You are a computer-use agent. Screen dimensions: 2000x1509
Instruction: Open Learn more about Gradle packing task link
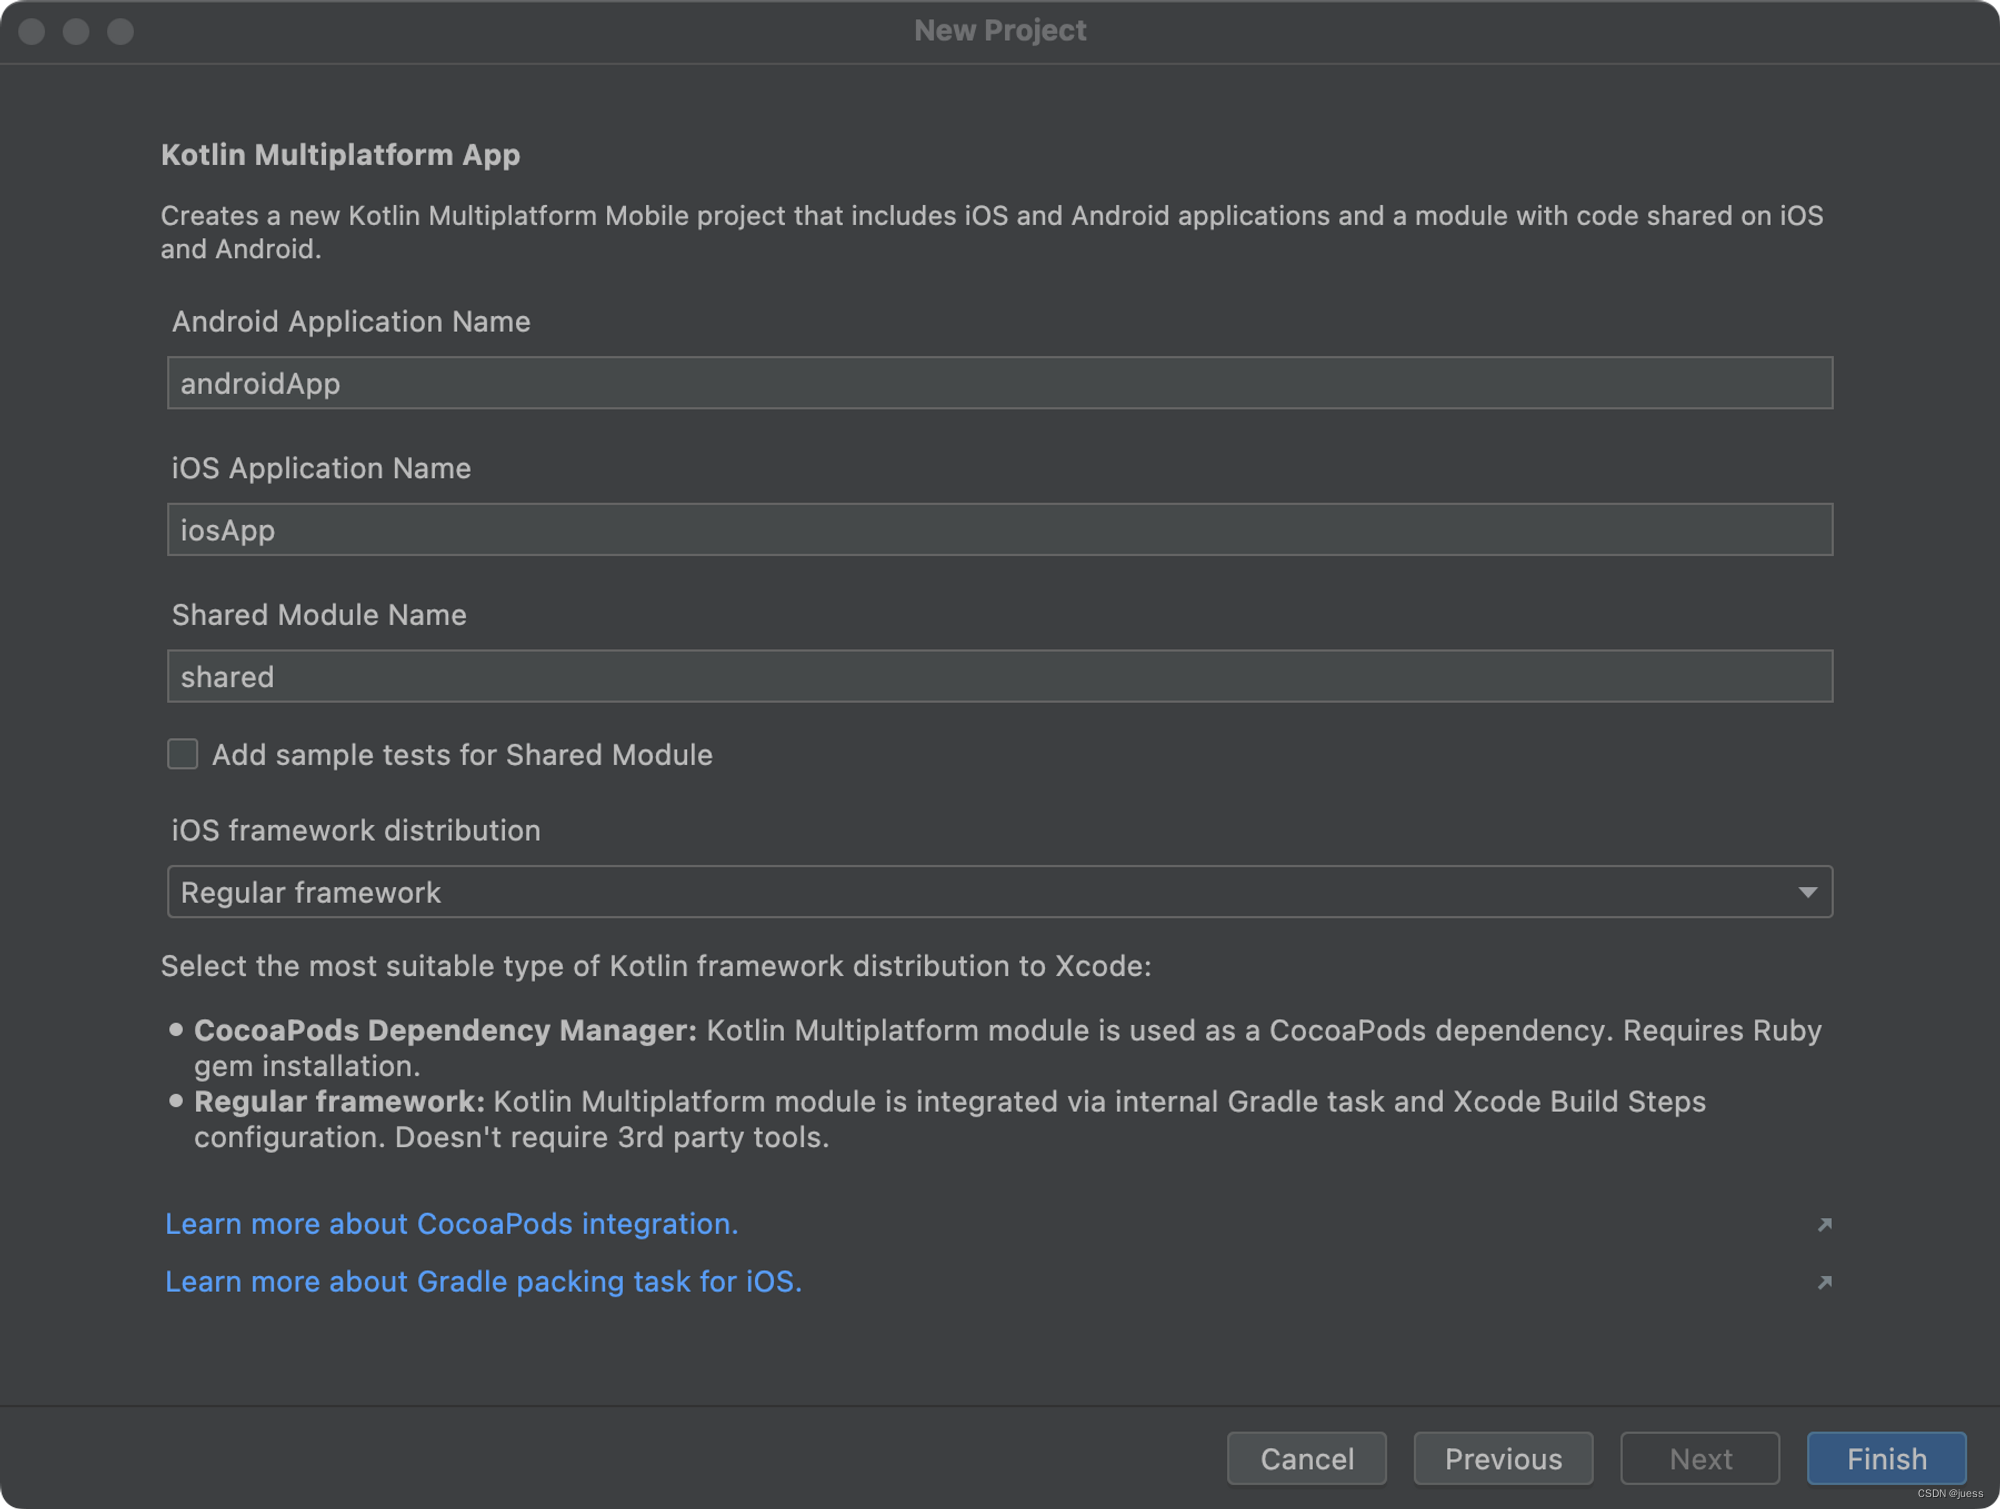pos(483,1282)
